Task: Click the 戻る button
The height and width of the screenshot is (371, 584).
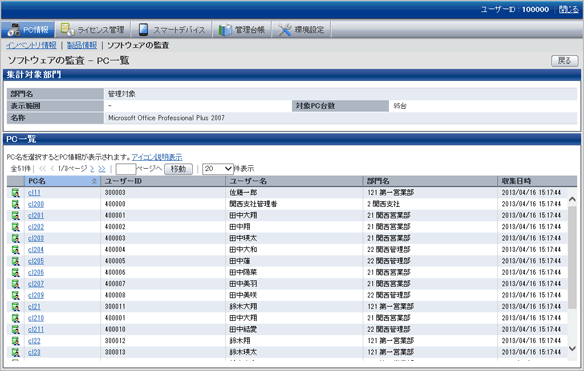Action: point(565,61)
